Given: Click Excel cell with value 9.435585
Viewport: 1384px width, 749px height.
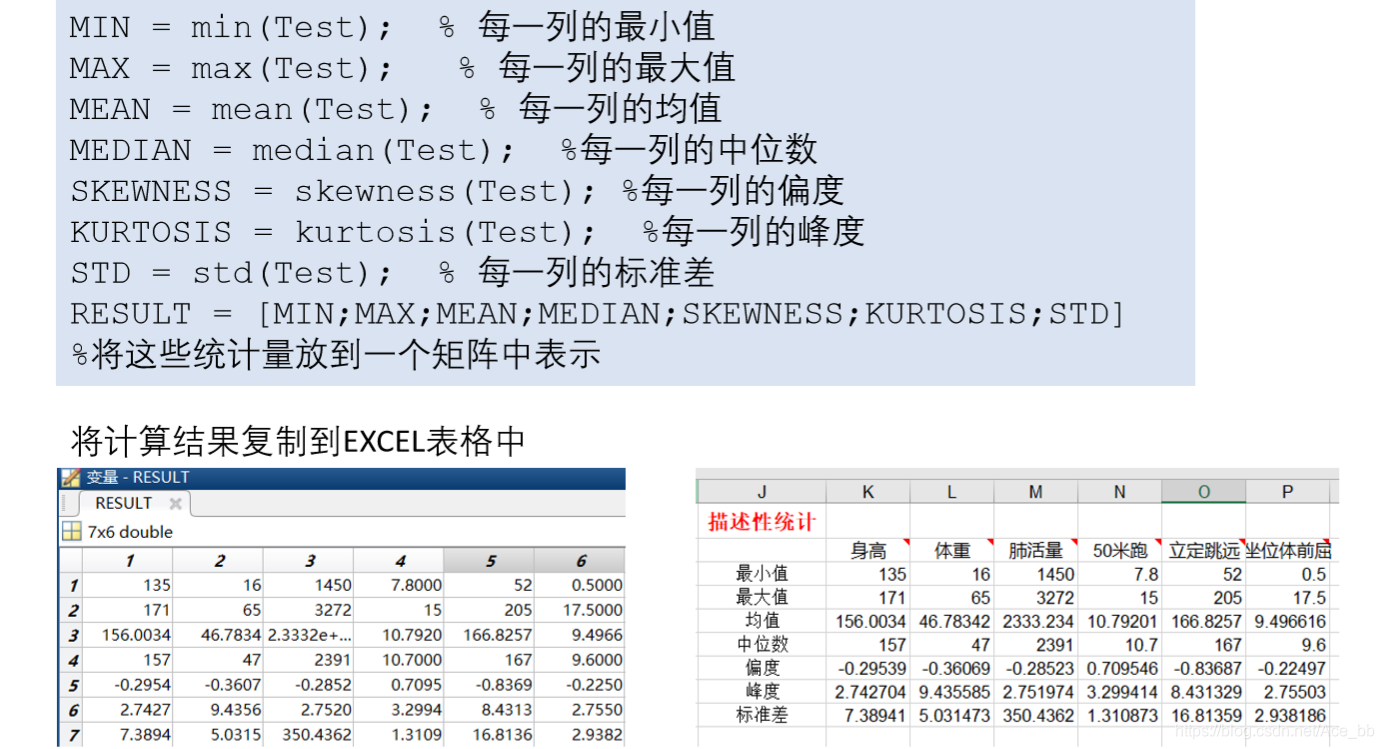Looking at the screenshot, I should pyautogui.click(x=952, y=691).
